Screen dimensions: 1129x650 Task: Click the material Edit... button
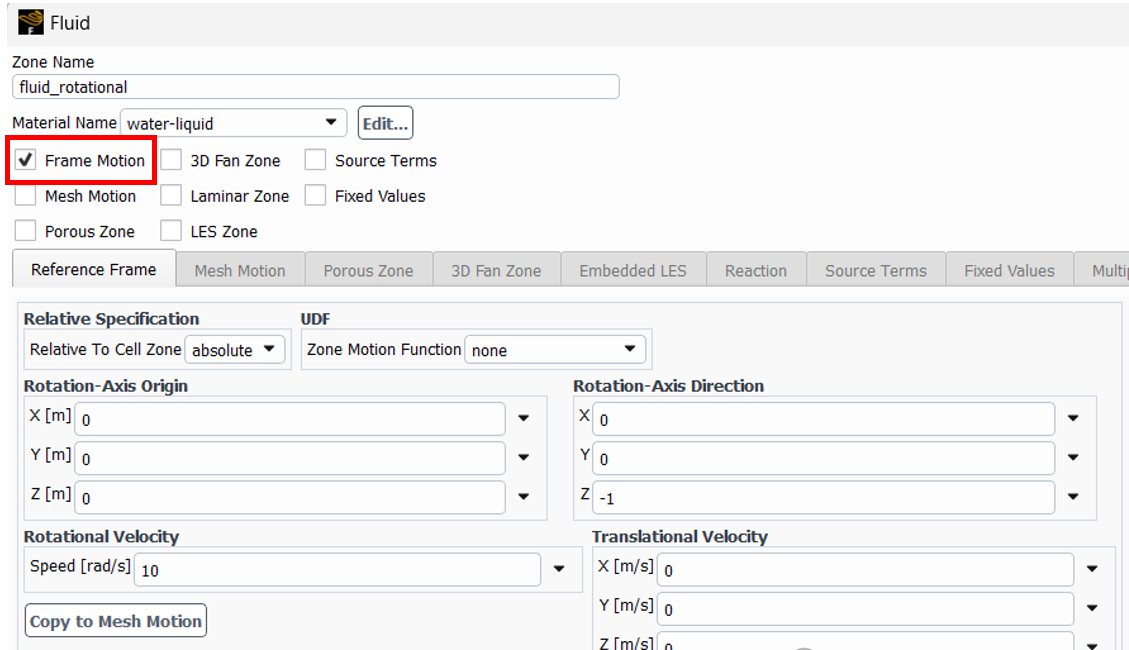coord(385,124)
